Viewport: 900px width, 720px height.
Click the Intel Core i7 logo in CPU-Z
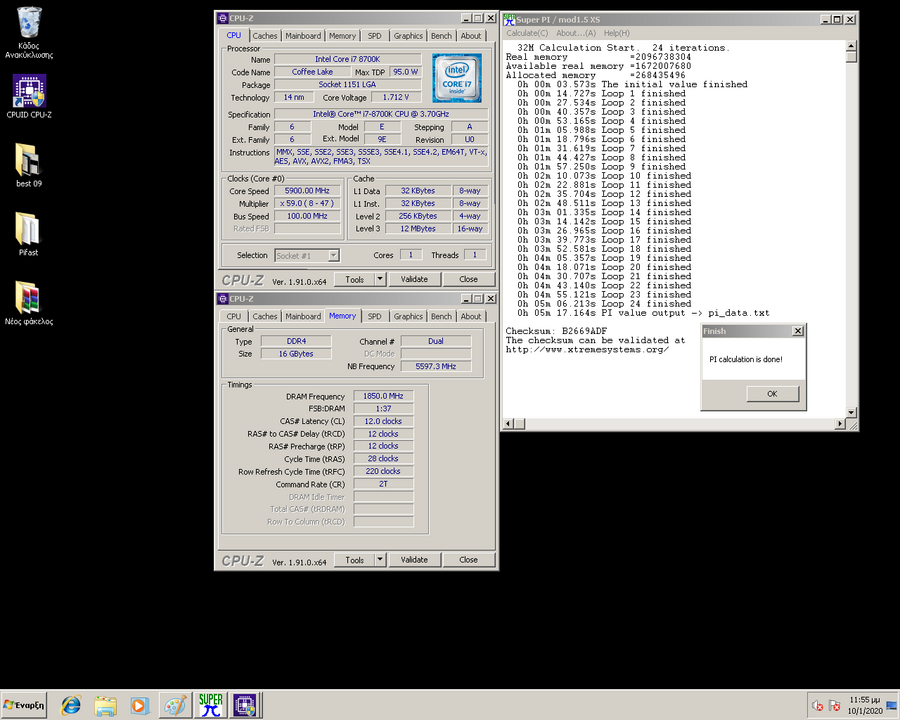[457, 78]
